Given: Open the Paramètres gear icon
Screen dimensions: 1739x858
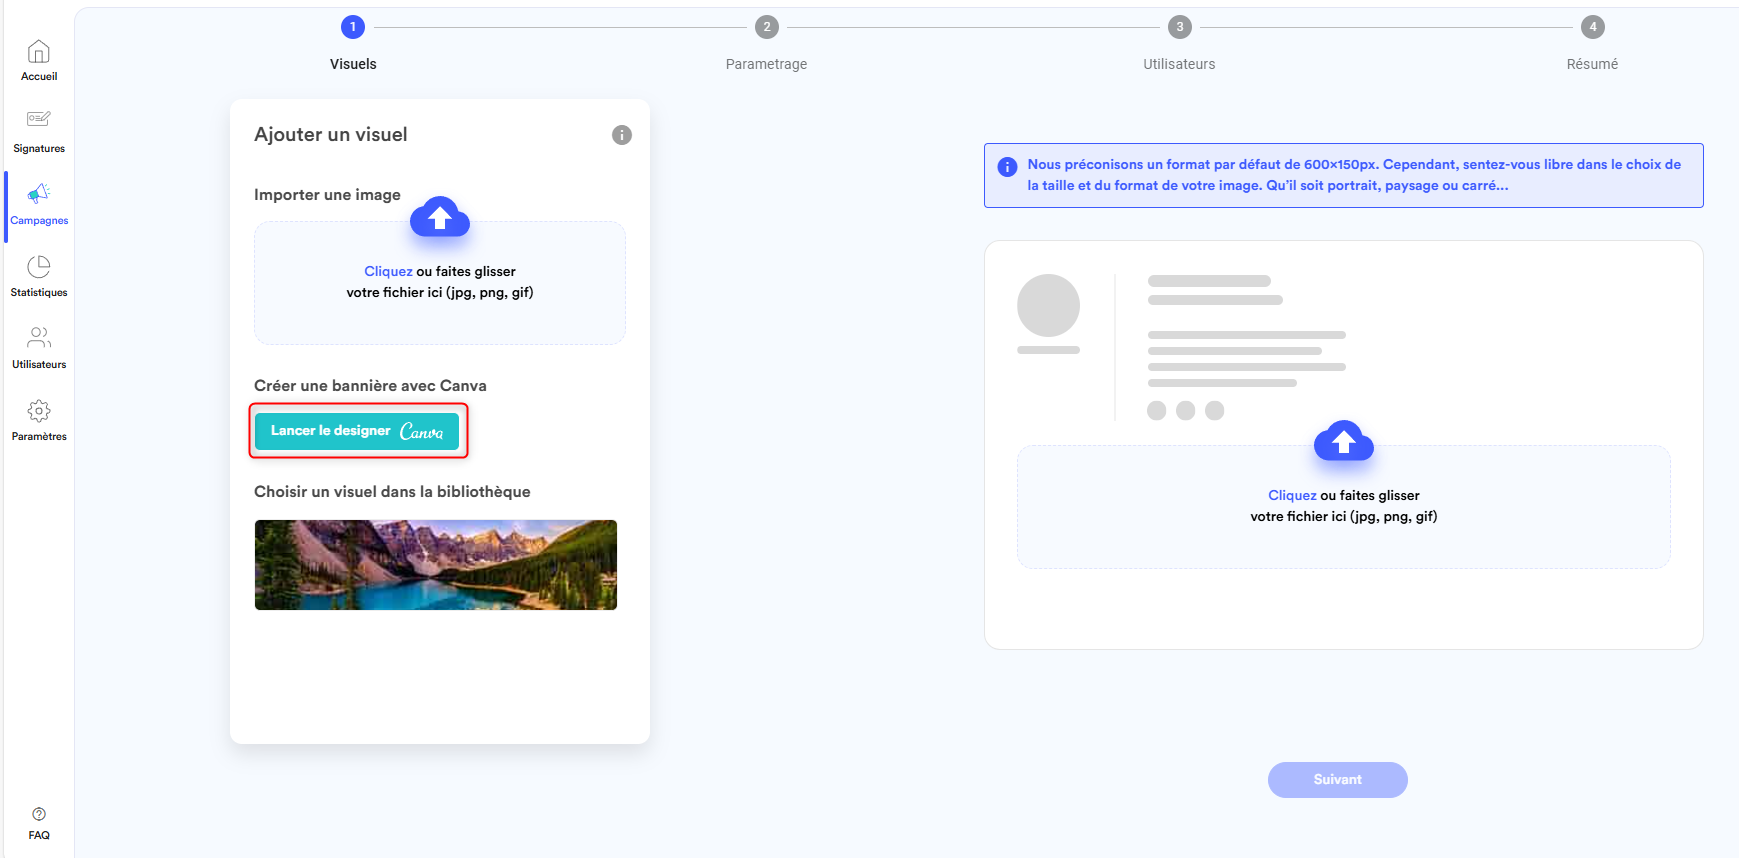Looking at the screenshot, I should (x=39, y=411).
